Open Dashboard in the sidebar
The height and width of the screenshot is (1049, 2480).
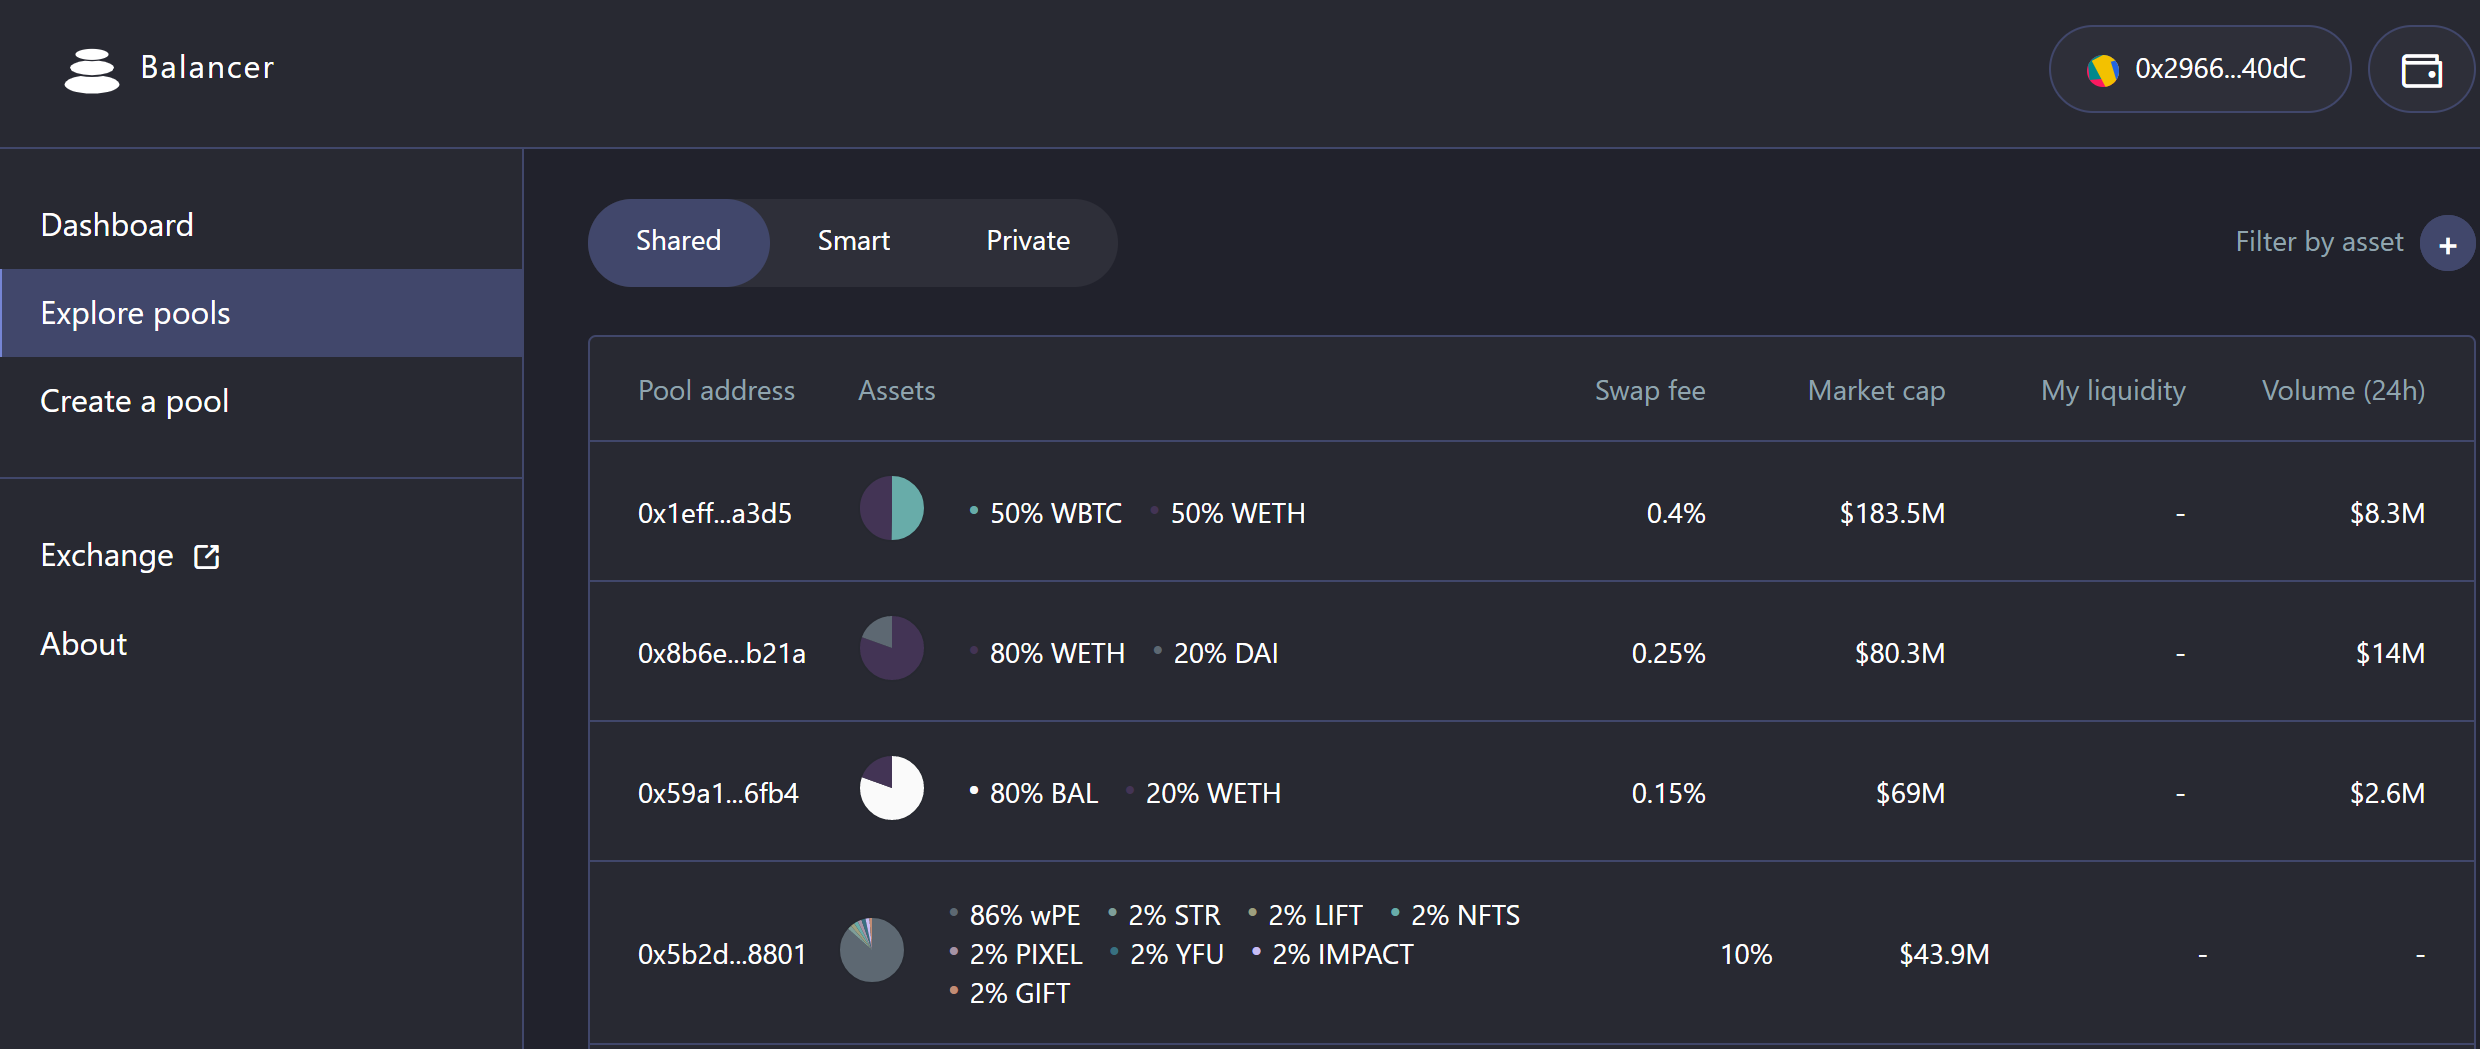click(261, 225)
